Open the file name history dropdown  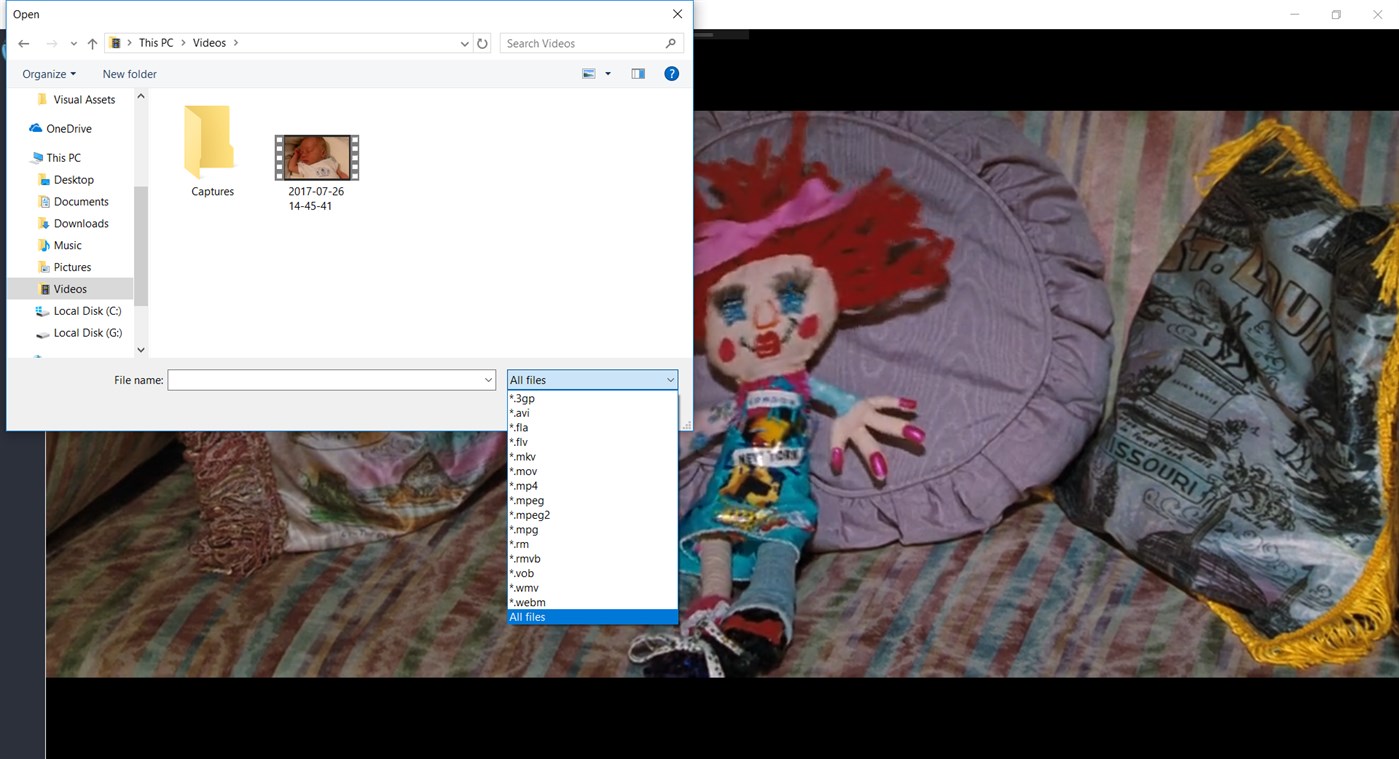(488, 380)
